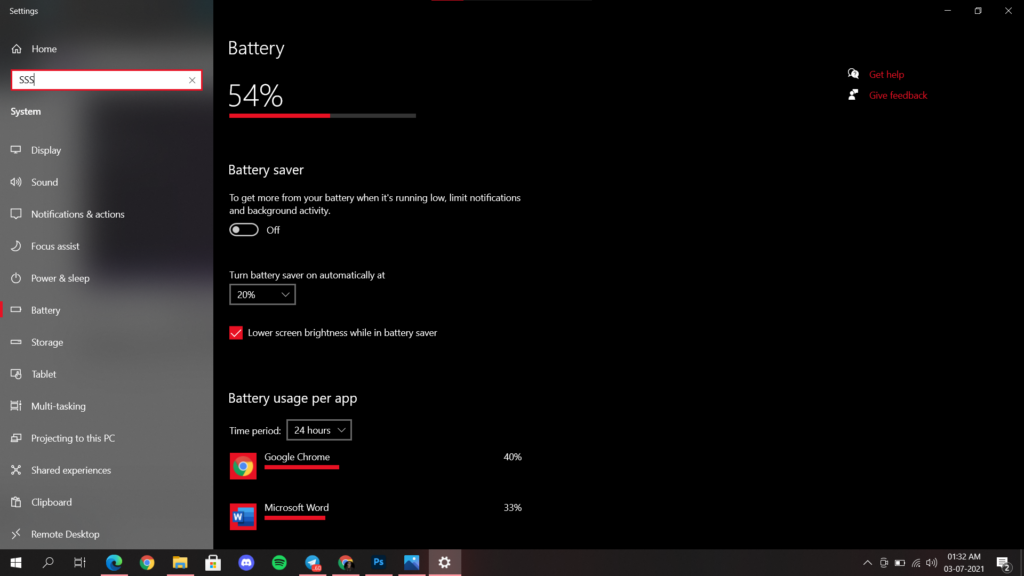
Task: Open Storage settings in the sidebar
Action: pos(47,341)
